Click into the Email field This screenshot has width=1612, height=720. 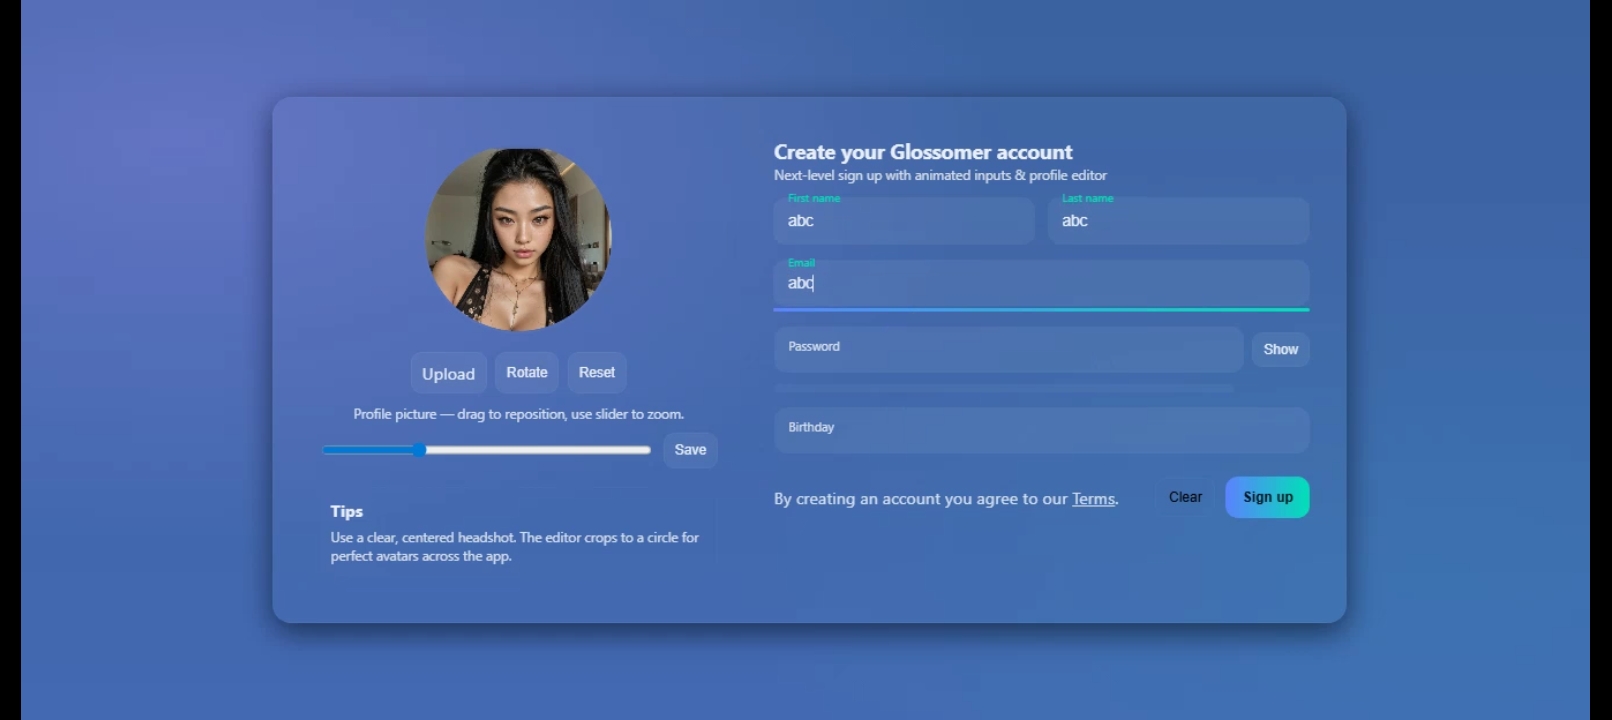1040,283
